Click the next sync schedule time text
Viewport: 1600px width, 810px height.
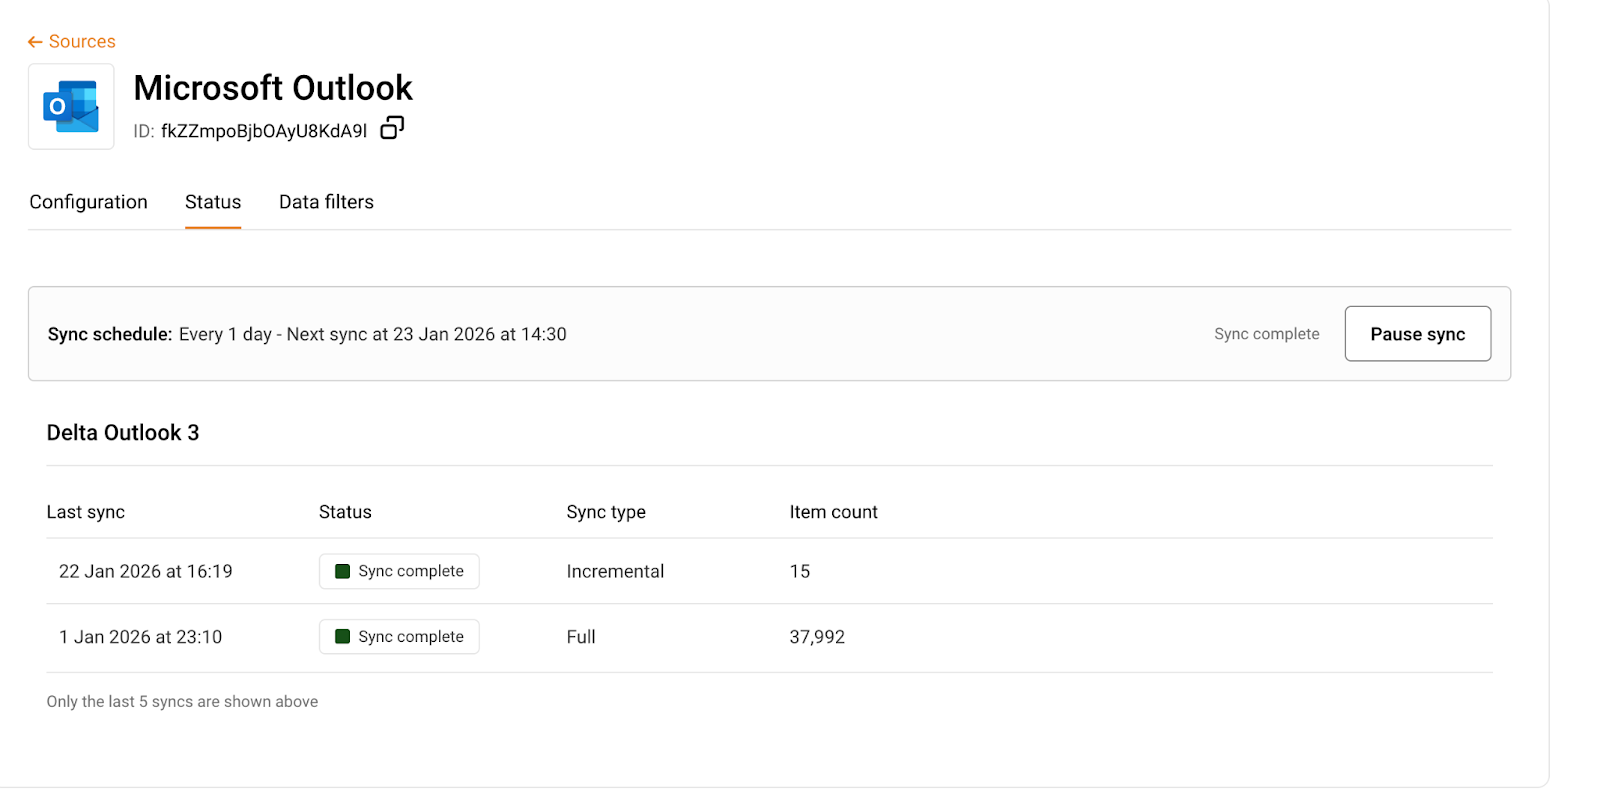[427, 334]
